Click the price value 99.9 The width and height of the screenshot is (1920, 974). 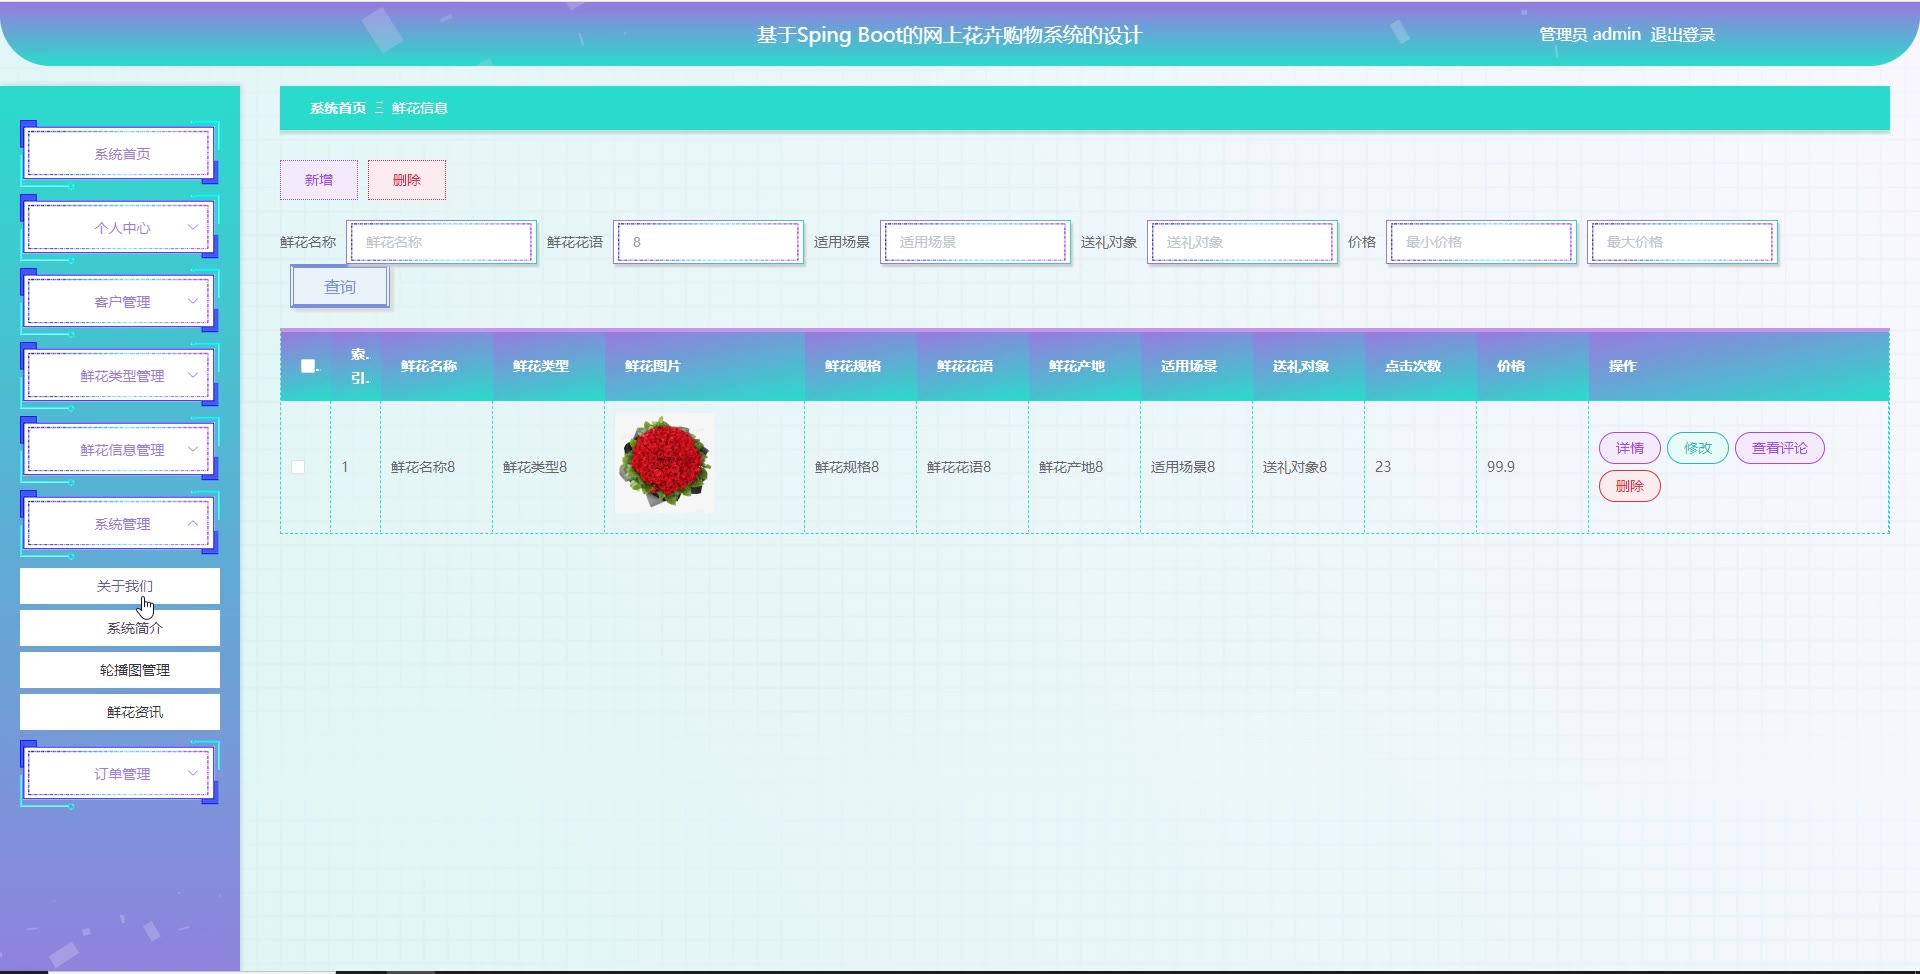click(x=1500, y=467)
